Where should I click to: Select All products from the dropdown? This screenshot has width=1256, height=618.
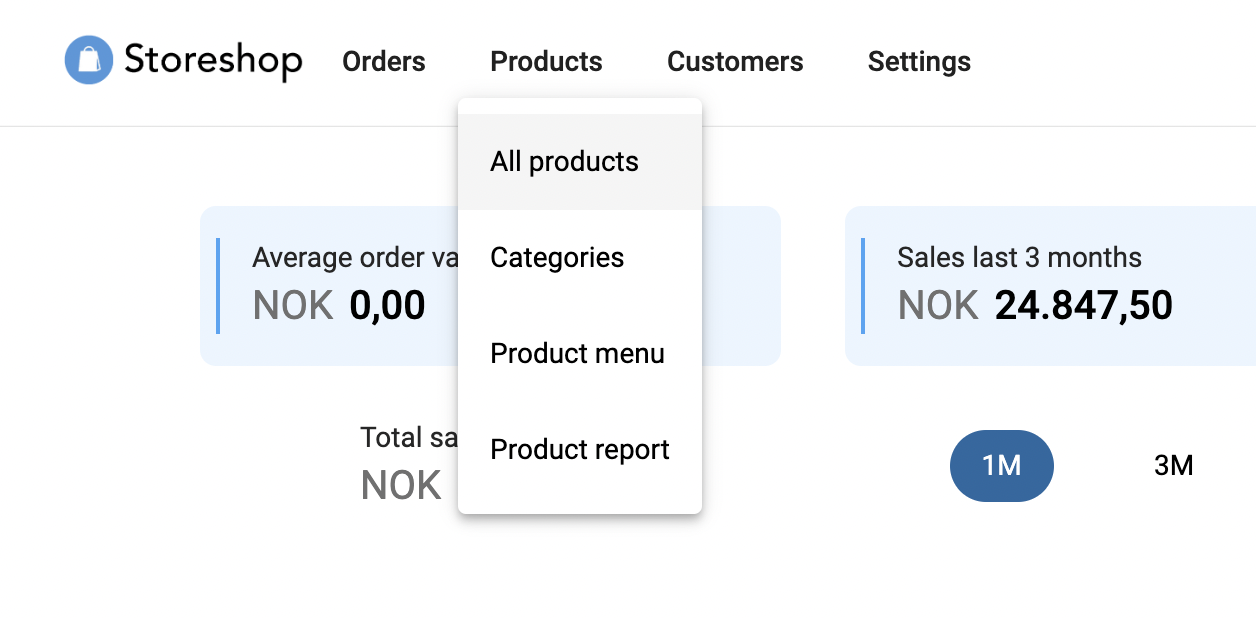point(564,162)
